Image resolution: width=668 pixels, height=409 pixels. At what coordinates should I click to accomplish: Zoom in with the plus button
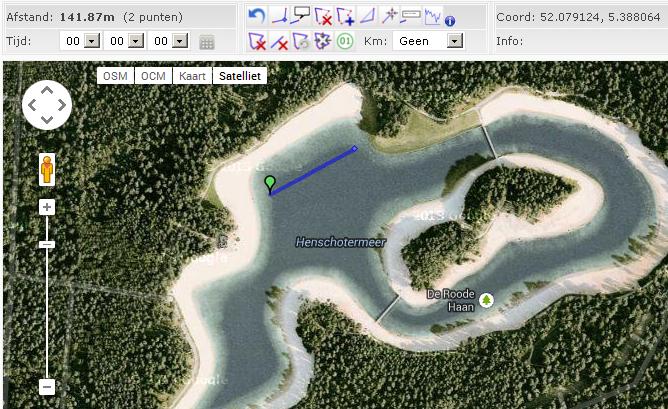point(47,207)
